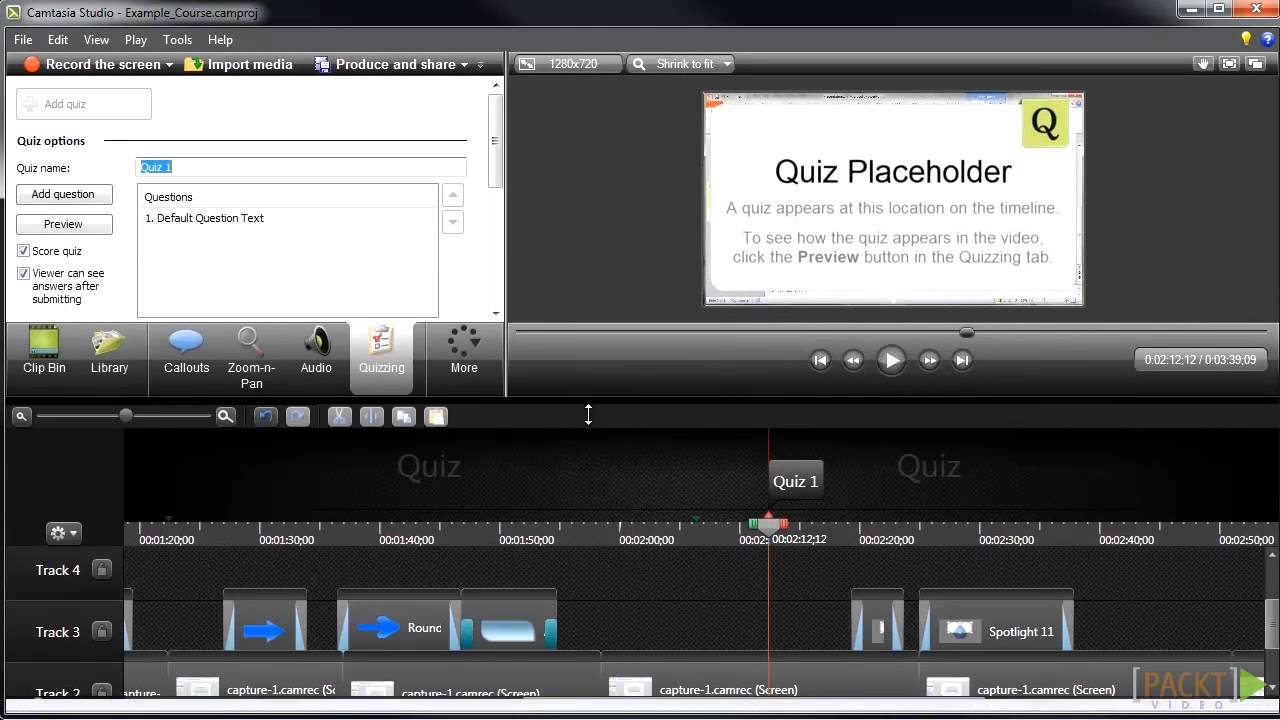Click the timeline zoom in magnifier
The width and height of the screenshot is (1280, 720).
click(x=226, y=416)
